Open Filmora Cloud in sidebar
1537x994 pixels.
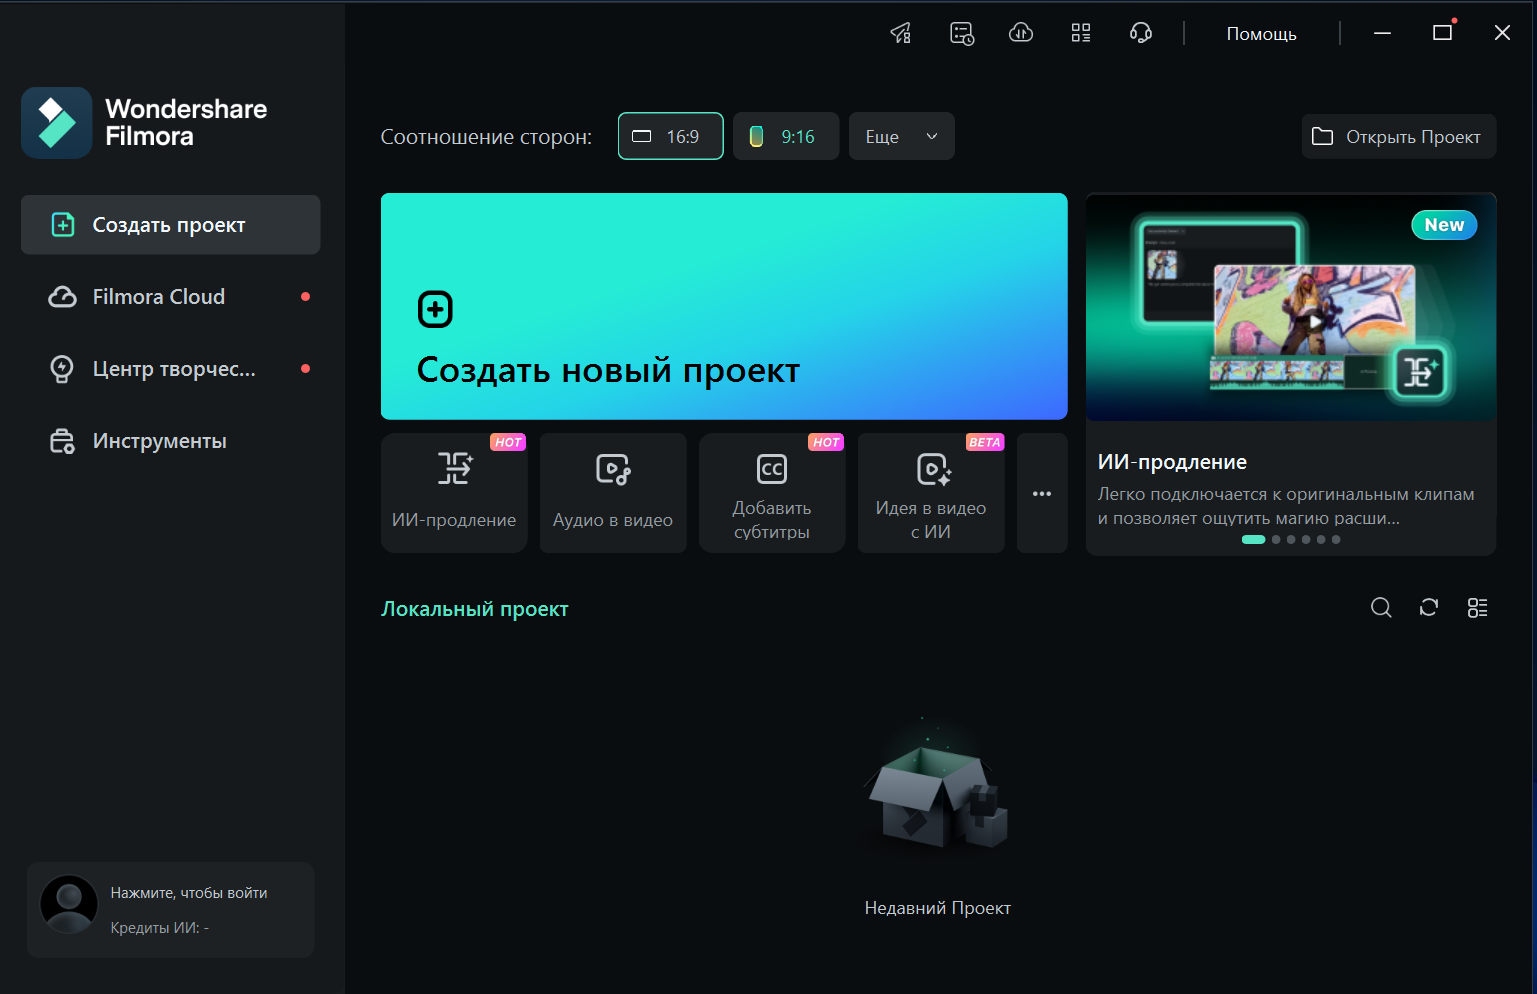click(x=170, y=297)
